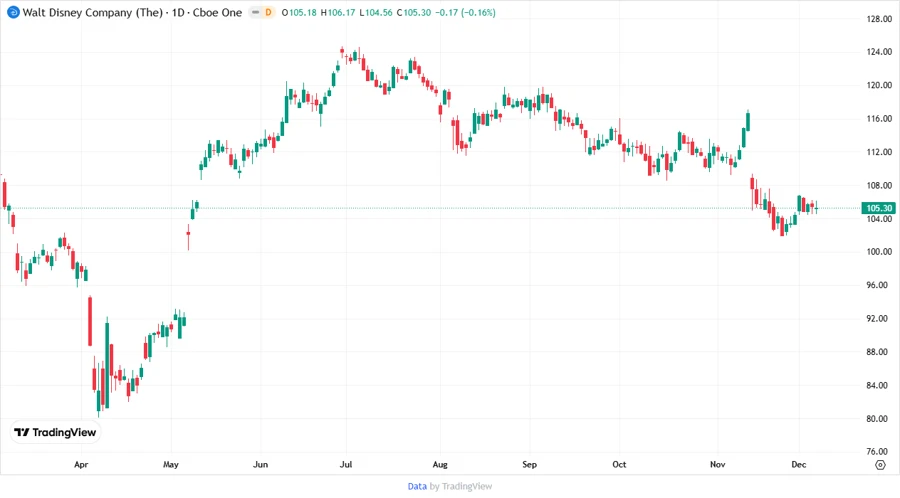The height and width of the screenshot is (498, 900).
Task: Click the grey dash market status badge
Action: [255, 12]
